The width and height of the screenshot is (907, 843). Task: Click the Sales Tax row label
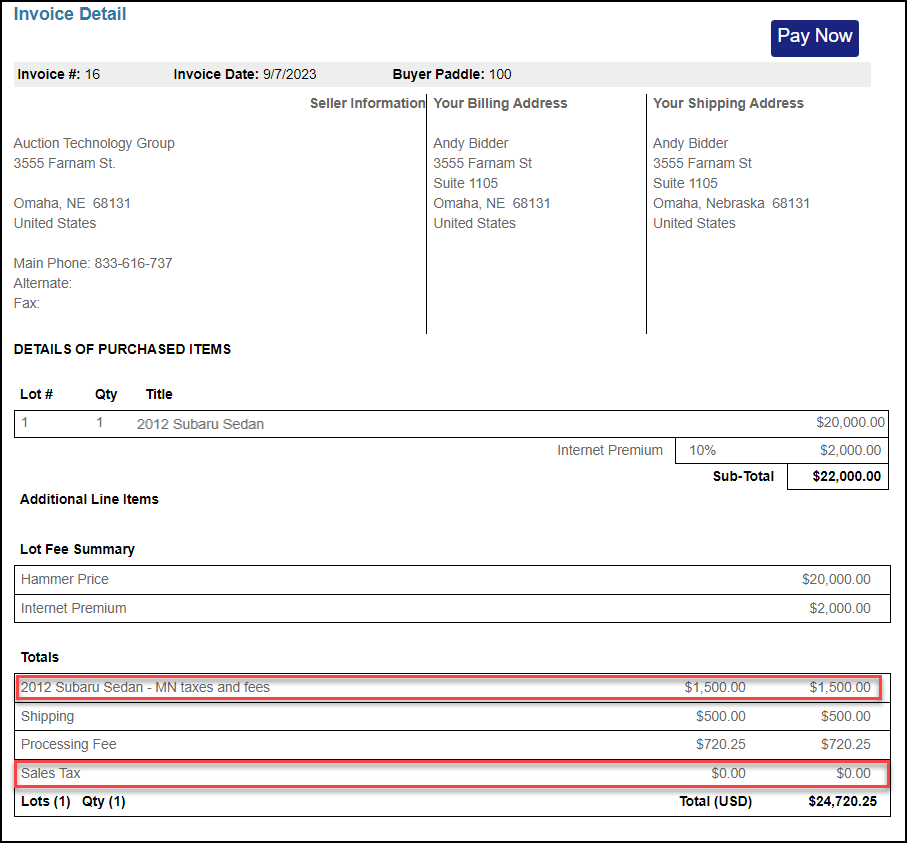(x=51, y=773)
